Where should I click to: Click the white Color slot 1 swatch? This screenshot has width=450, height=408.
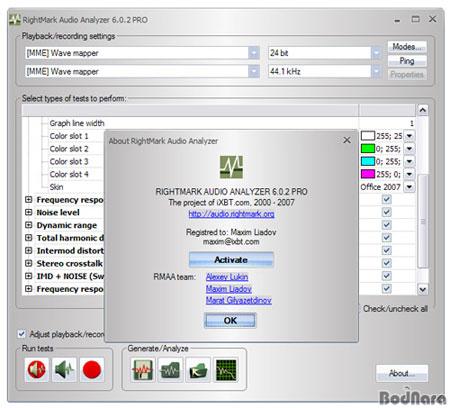point(368,136)
